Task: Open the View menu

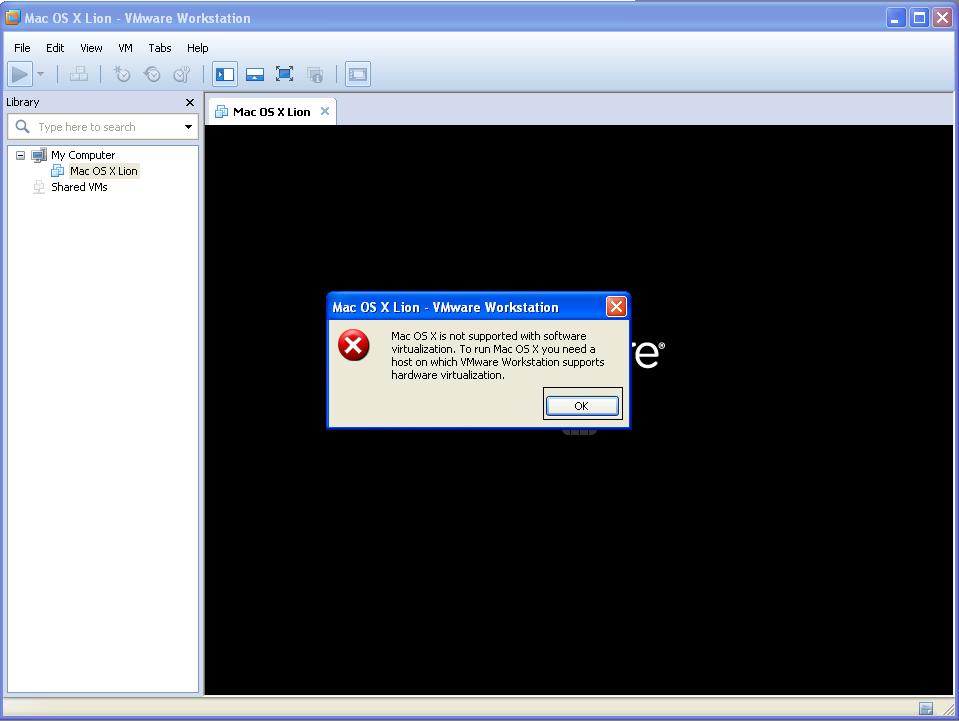Action: (91, 48)
